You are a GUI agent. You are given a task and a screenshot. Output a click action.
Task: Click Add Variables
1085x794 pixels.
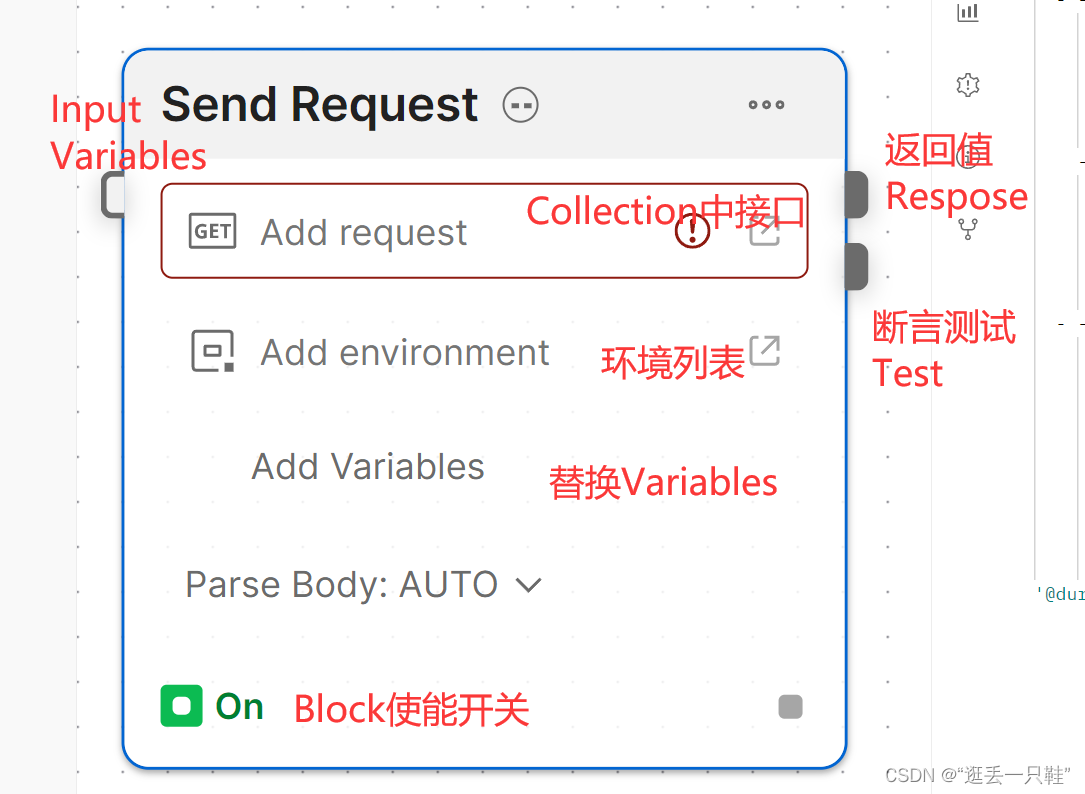pyautogui.click(x=368, y=466)
